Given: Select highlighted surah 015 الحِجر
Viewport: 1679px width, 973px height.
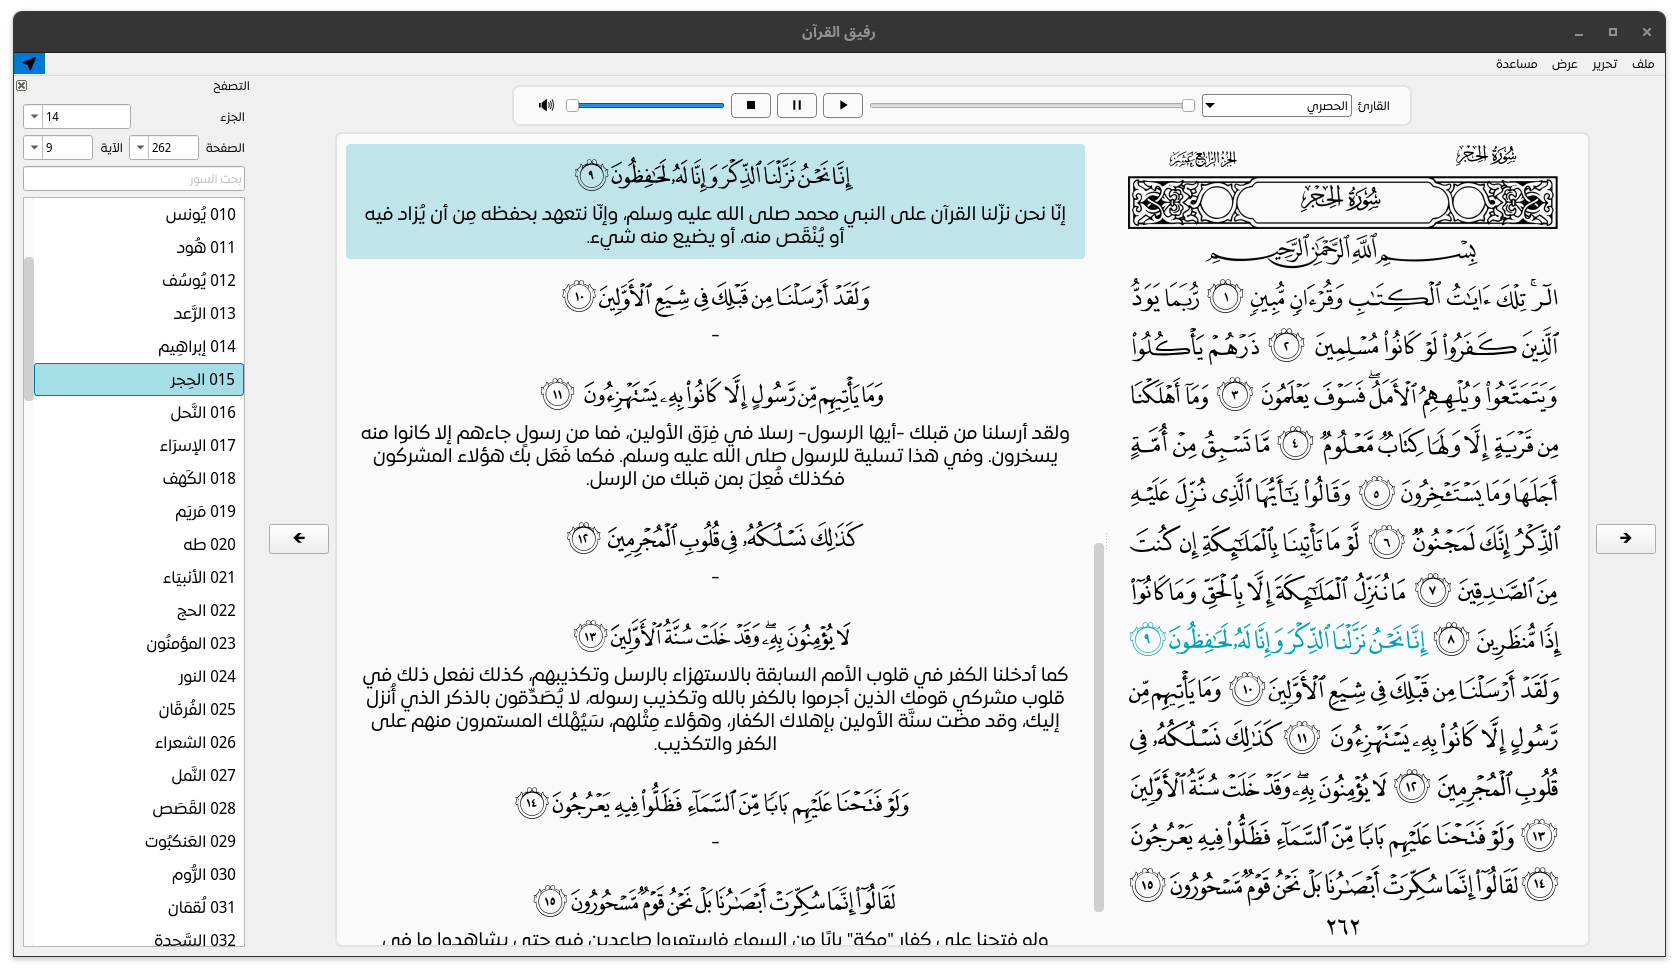Looking at the screenshot, I should tap(139, 379).
